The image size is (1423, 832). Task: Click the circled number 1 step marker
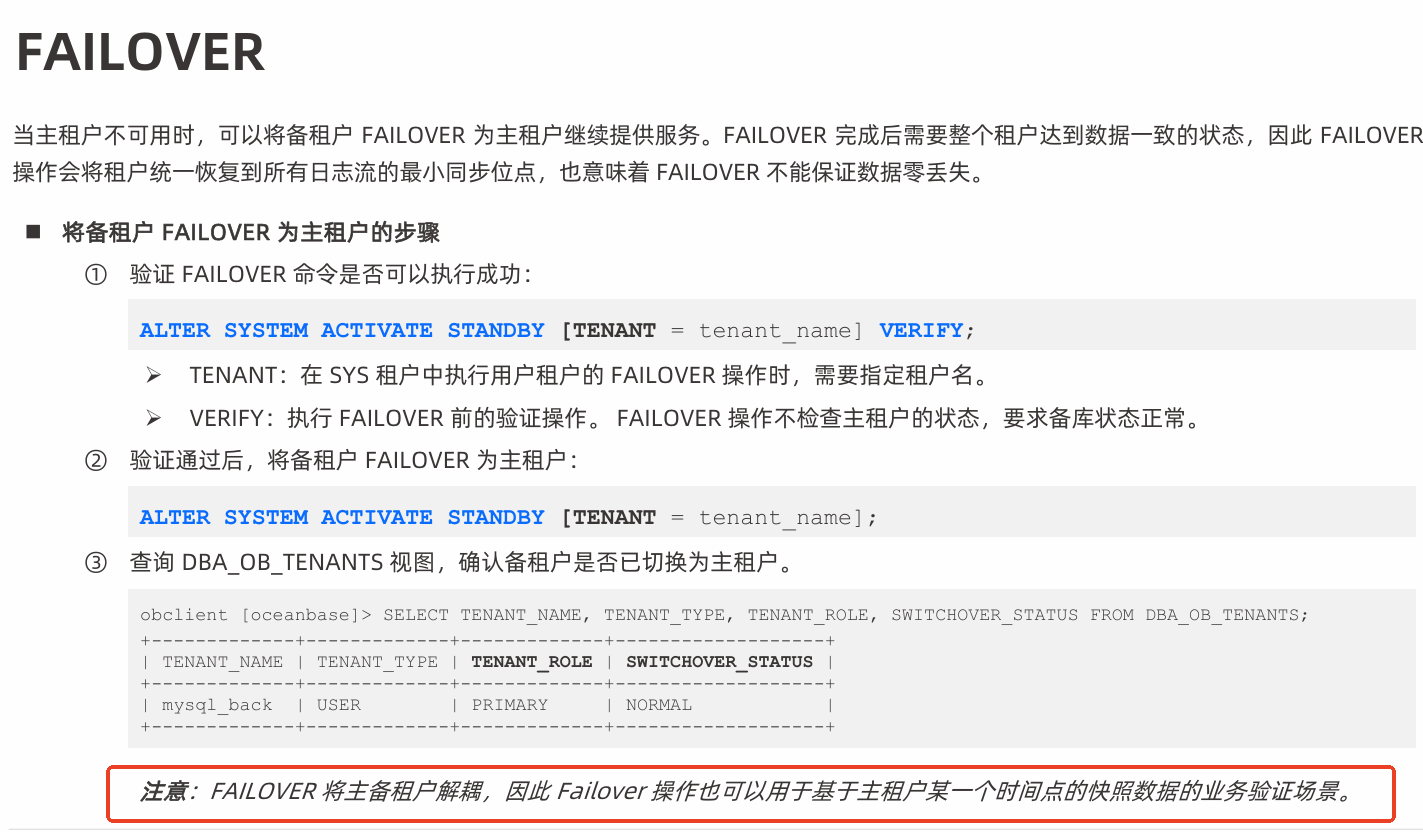click(x=95, y=275)
